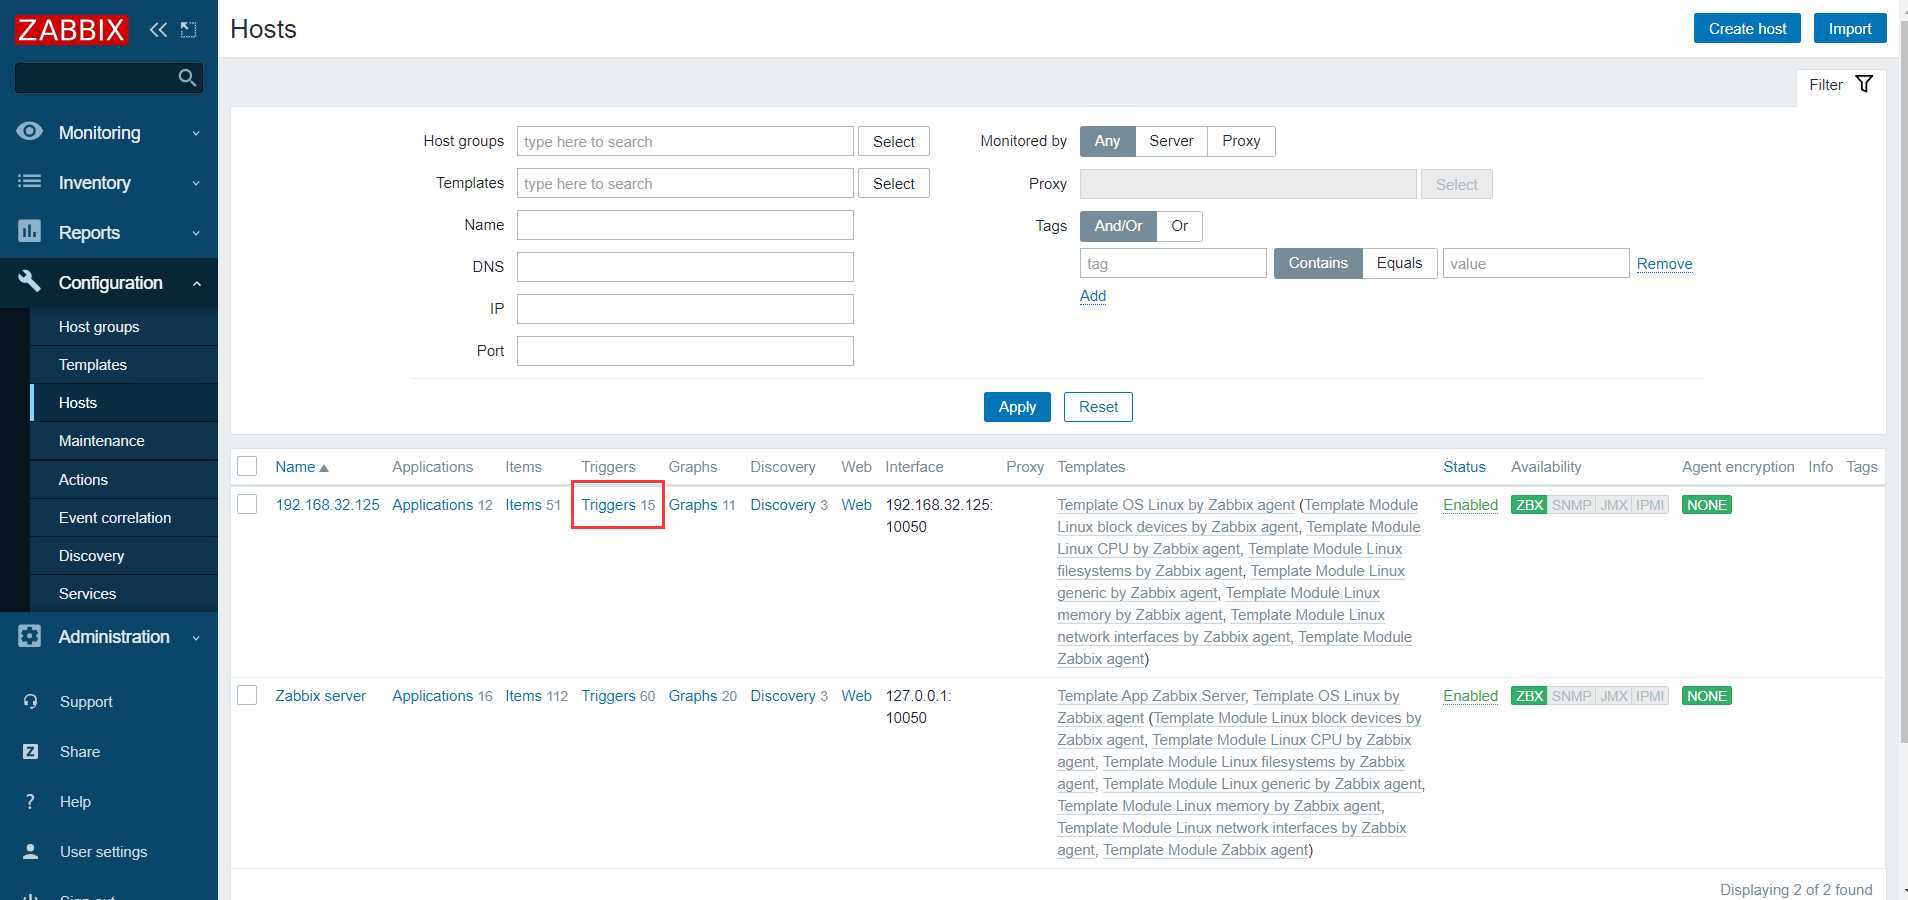Reset the host filter
The image size is (1908, 900).
pyautogui.click(x=1098, y=407)
